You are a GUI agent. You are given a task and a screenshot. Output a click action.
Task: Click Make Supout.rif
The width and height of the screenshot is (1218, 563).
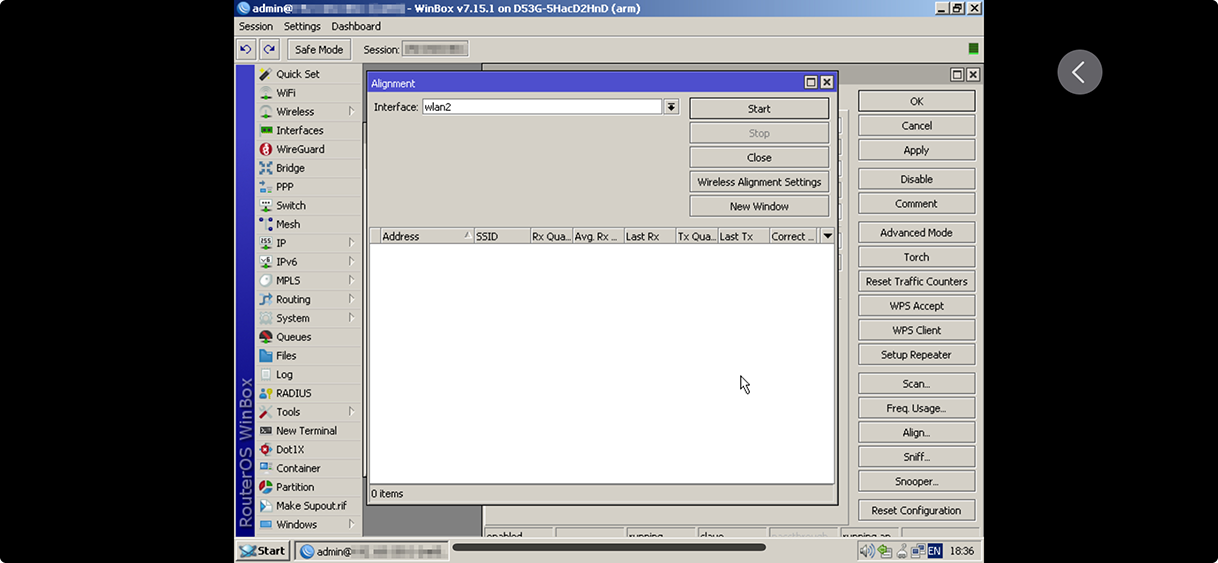click(x=311, y=506)
